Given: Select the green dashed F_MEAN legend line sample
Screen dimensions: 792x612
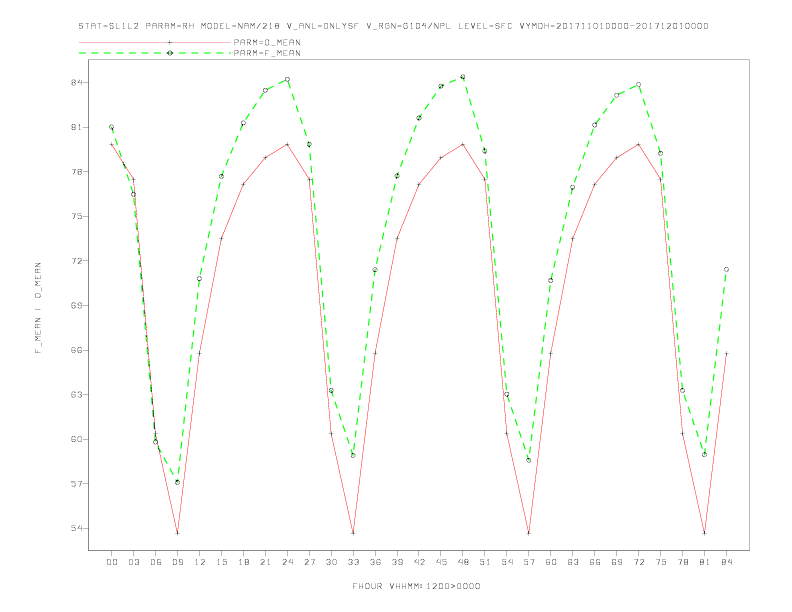Looking at the screenshot, I should coord(155,53).
